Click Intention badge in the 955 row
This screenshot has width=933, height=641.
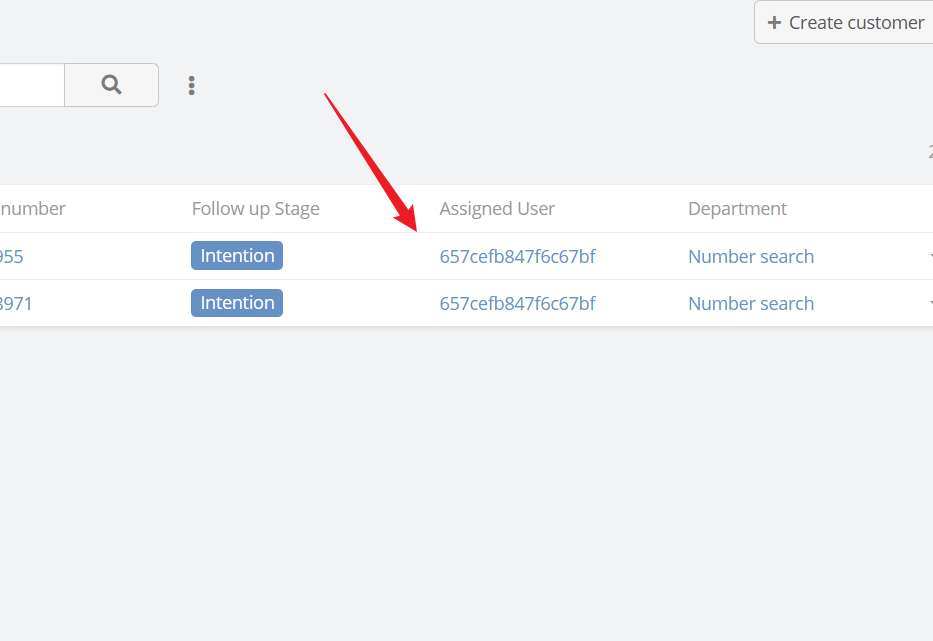pos(237,255)
